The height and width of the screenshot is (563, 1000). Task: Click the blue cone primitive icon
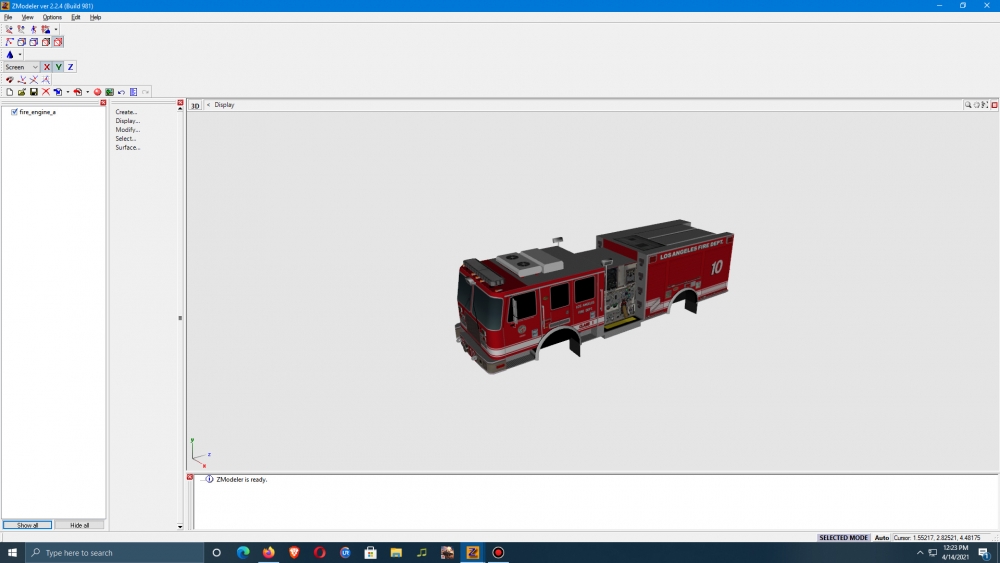click(10, 54)
